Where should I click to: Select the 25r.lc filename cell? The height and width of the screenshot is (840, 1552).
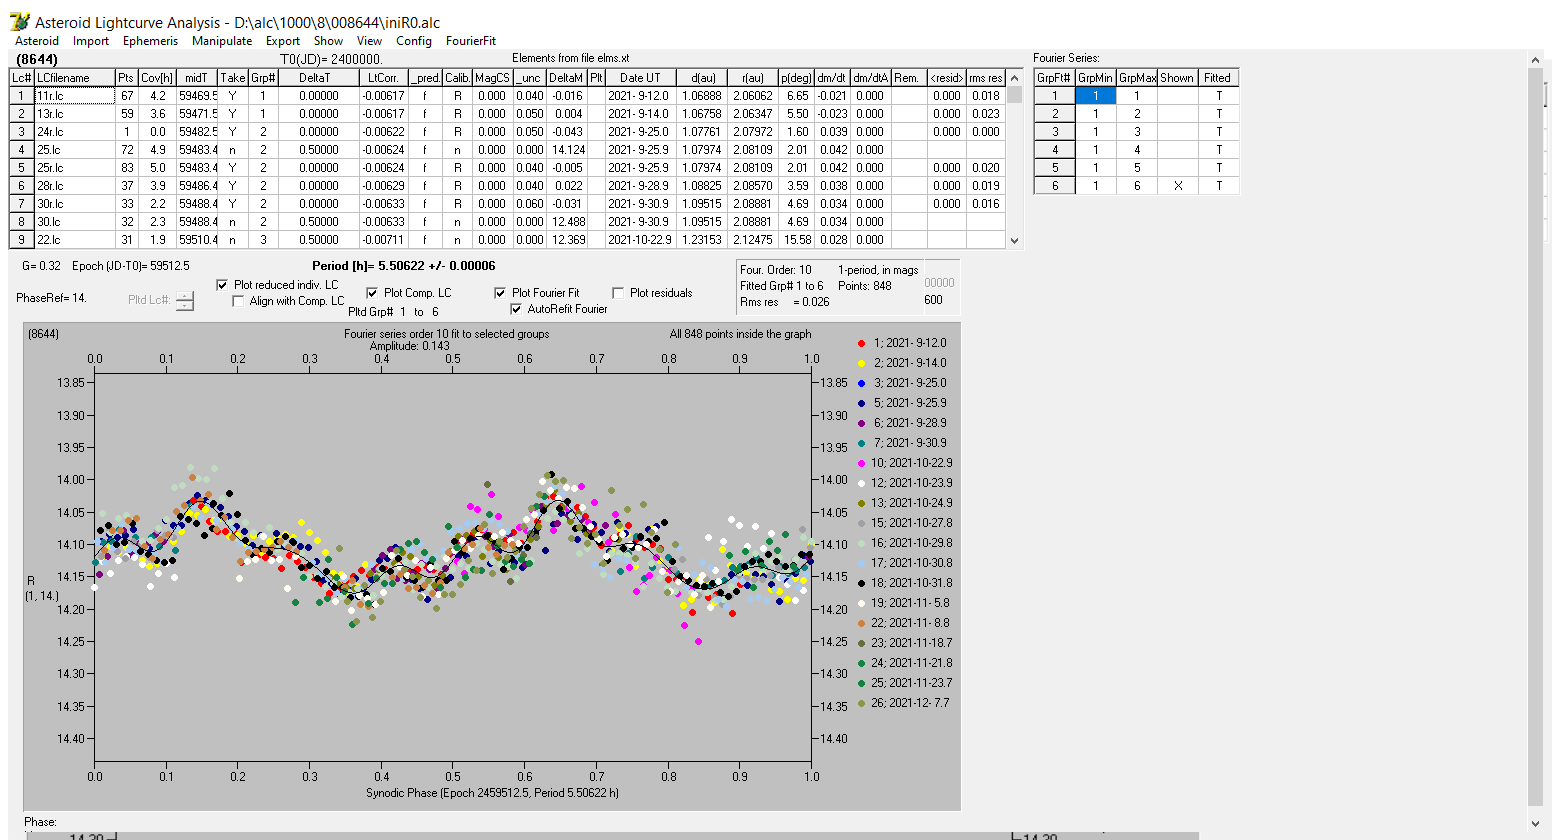74,168
